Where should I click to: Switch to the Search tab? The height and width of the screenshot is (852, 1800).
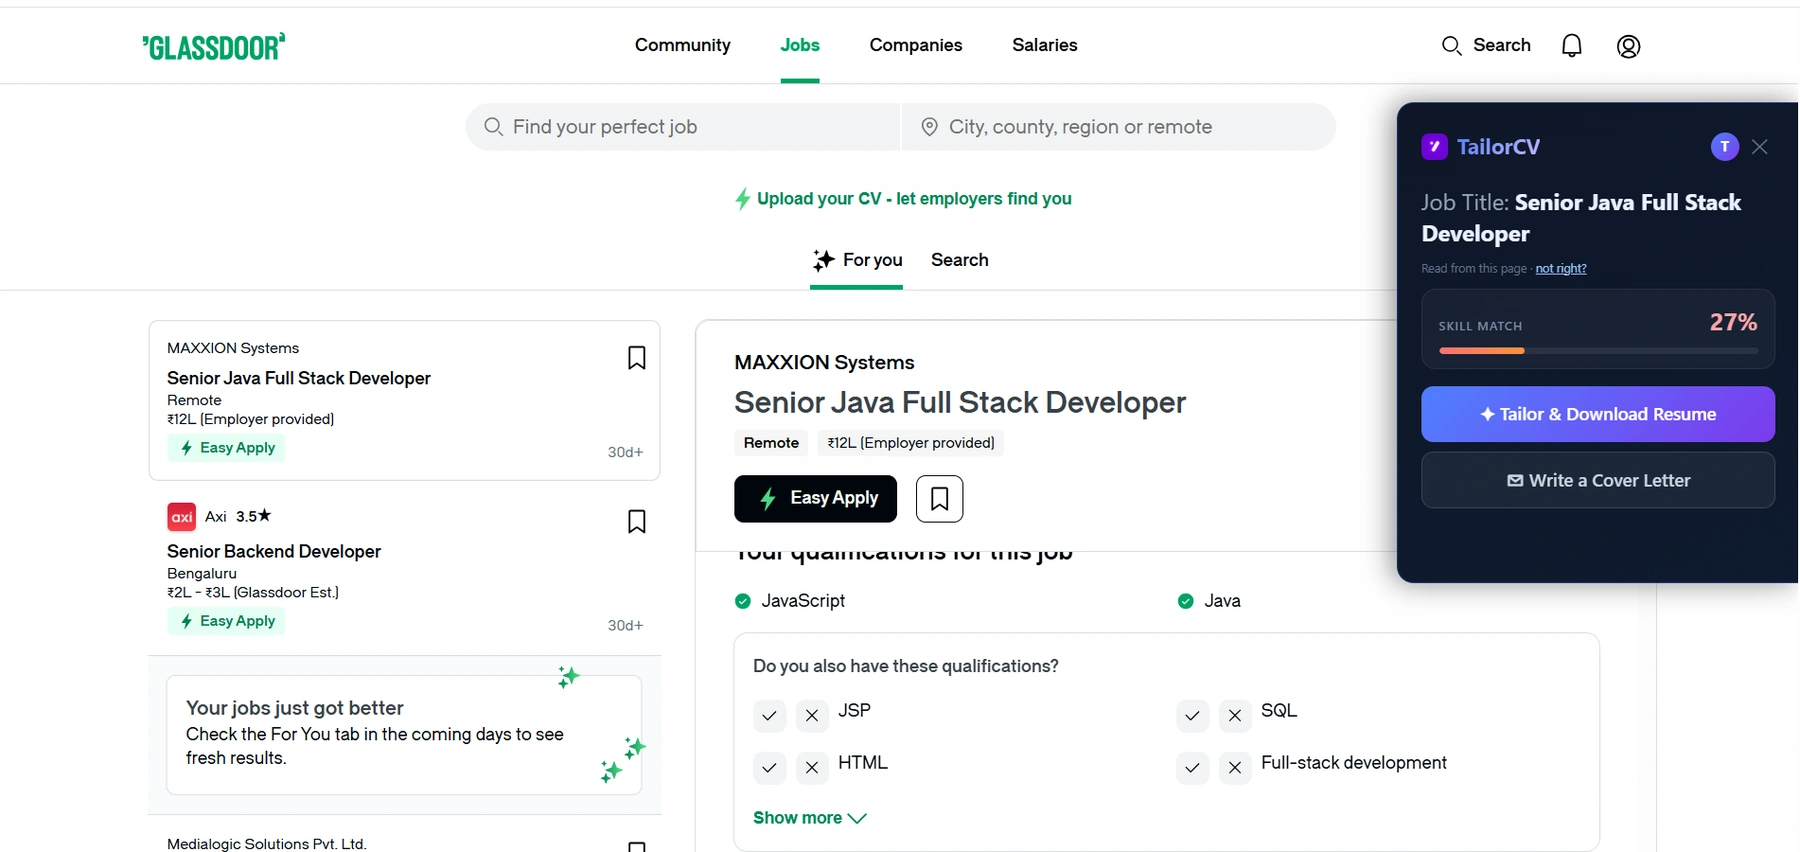960,260
